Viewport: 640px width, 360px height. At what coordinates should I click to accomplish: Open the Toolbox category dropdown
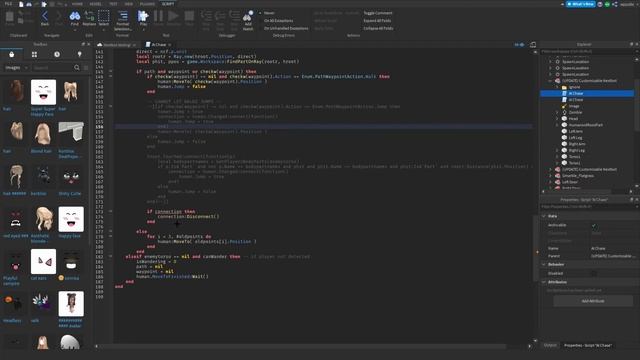(x=16, y=67)
